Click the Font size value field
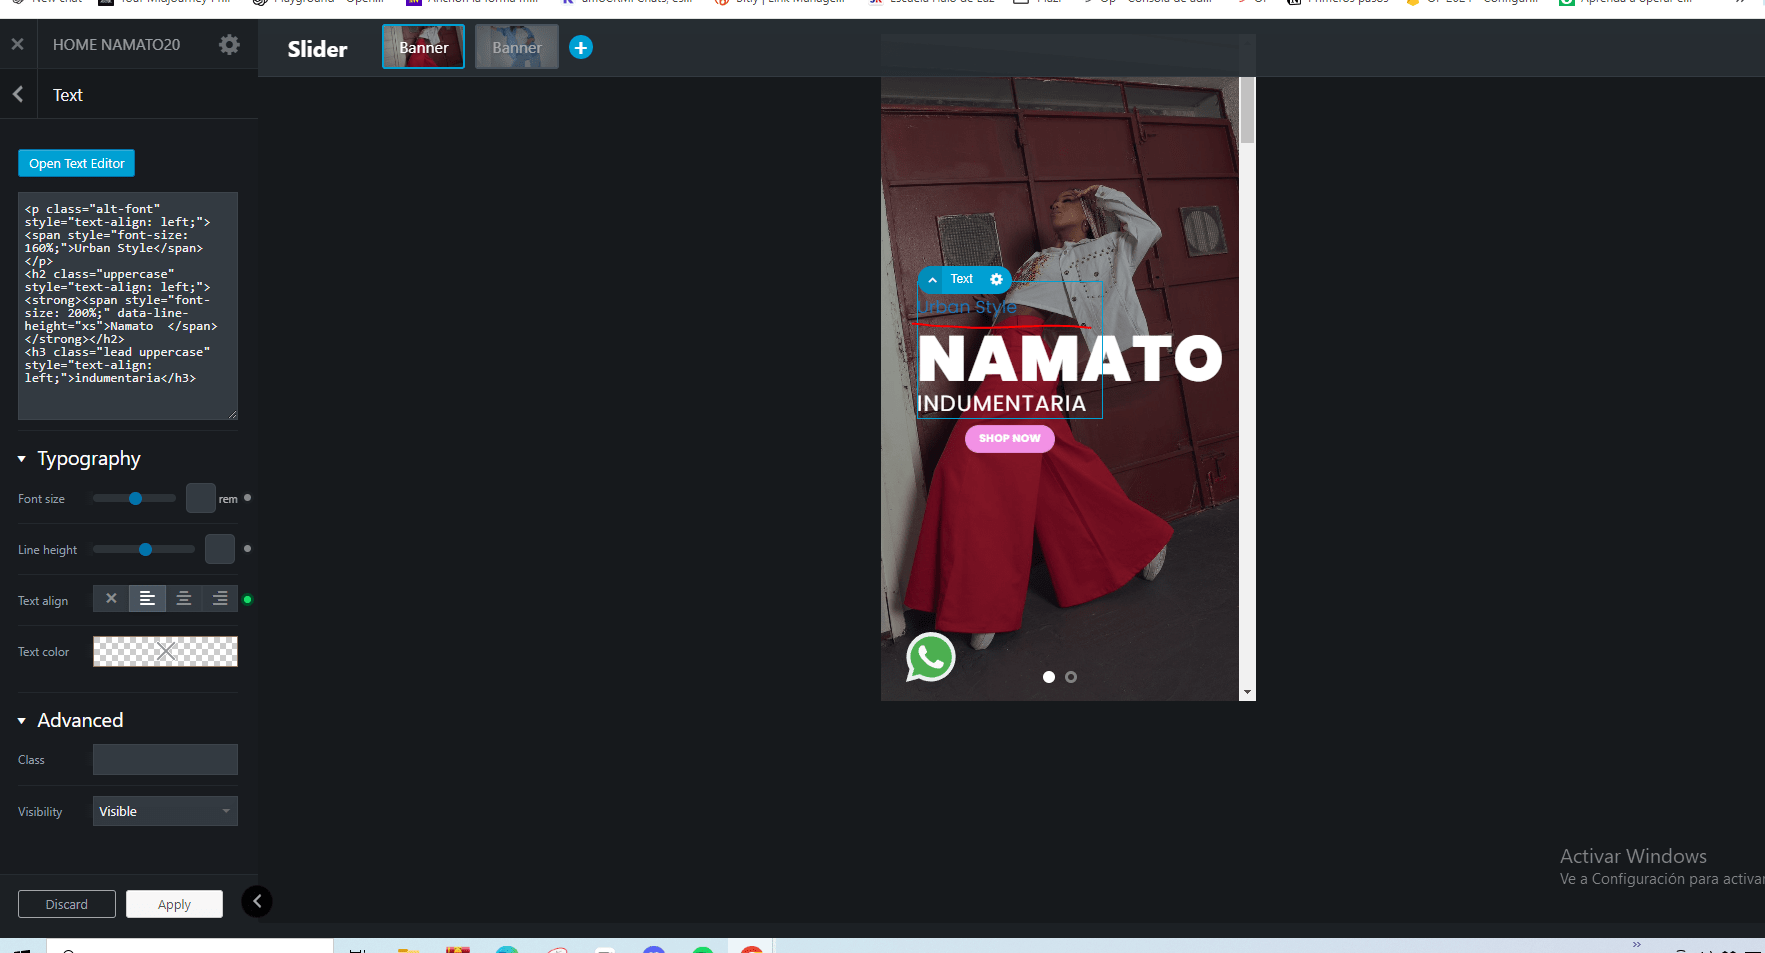 (x=201, y=498)
